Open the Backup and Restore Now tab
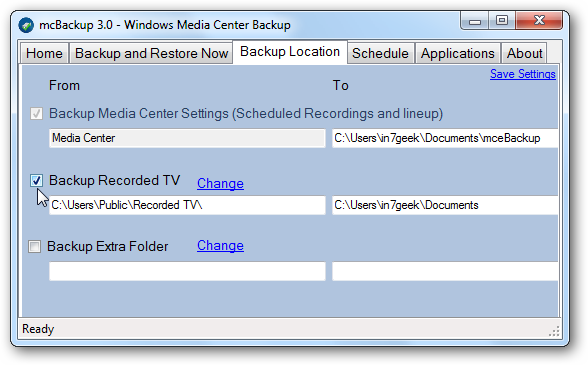Image resolution: width=588 pixels, height=365 pixels. (151, 53)
